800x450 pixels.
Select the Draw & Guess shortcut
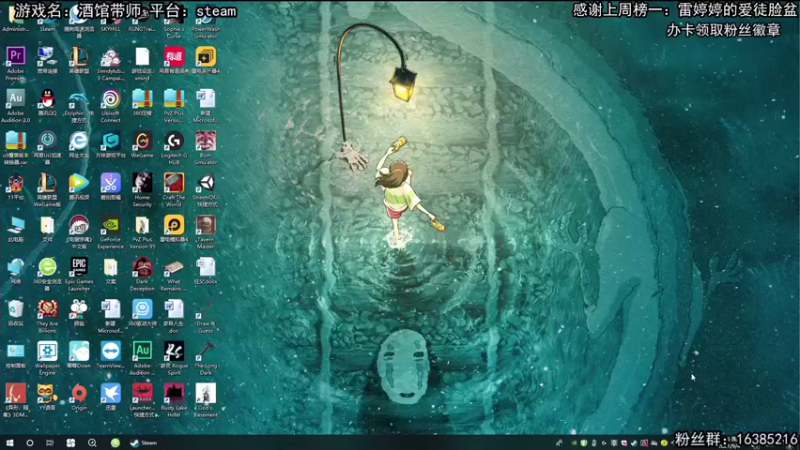(206, 310)
